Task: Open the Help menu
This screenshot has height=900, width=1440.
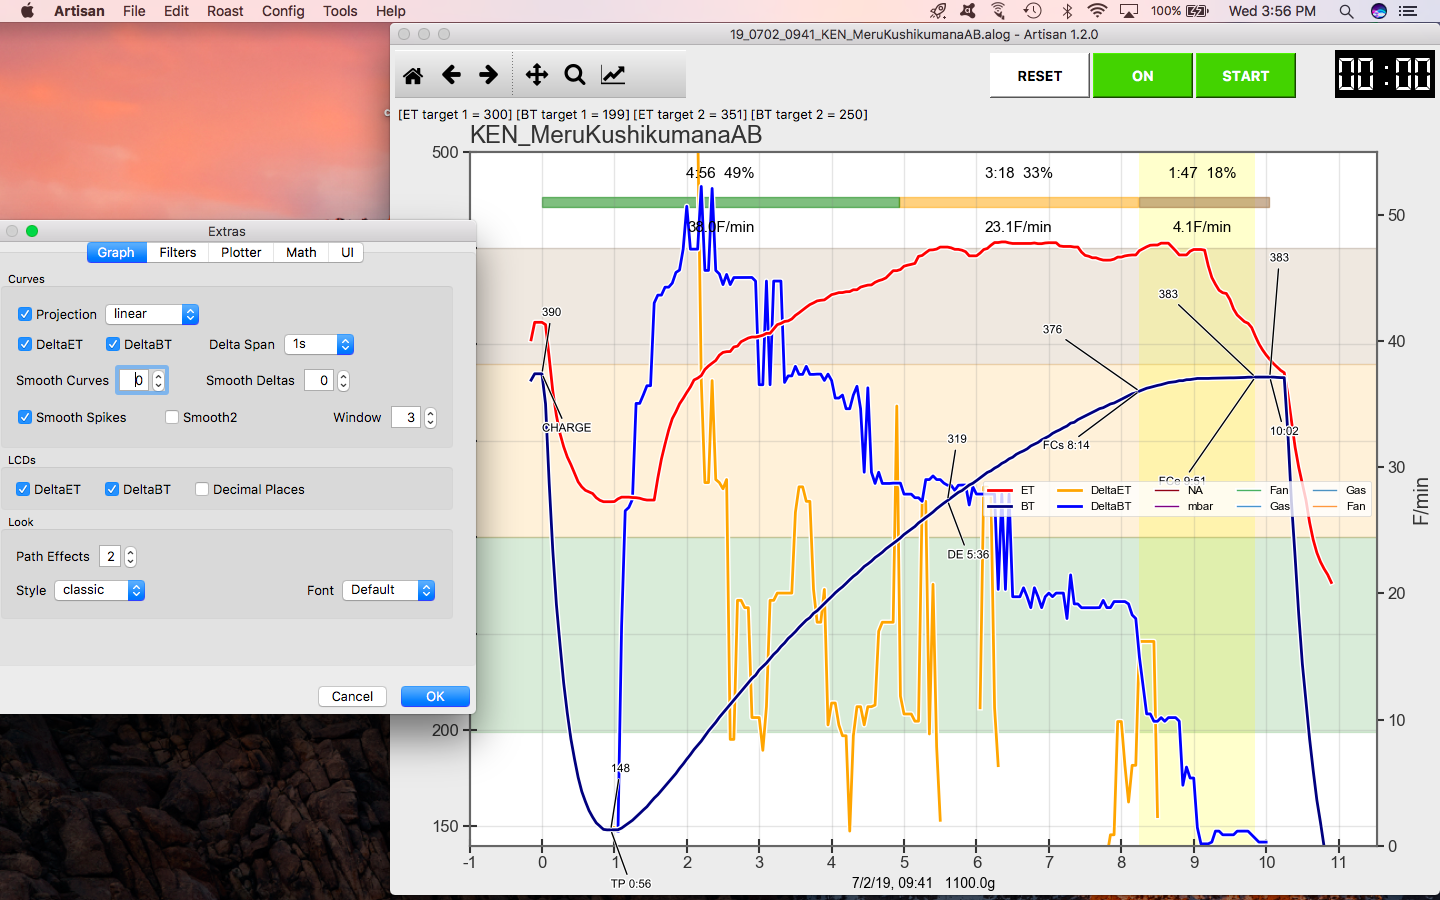Action: (x=391, y=11)
